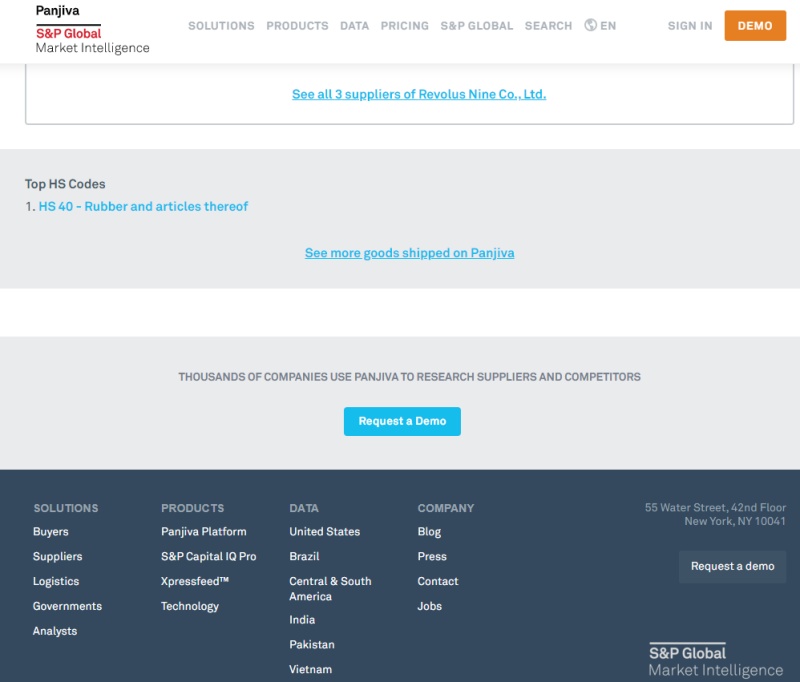The height and width of the screenshot is (682, 800).
Task: Open HS 40 Rubber and articles link
Action: [143, 206]
